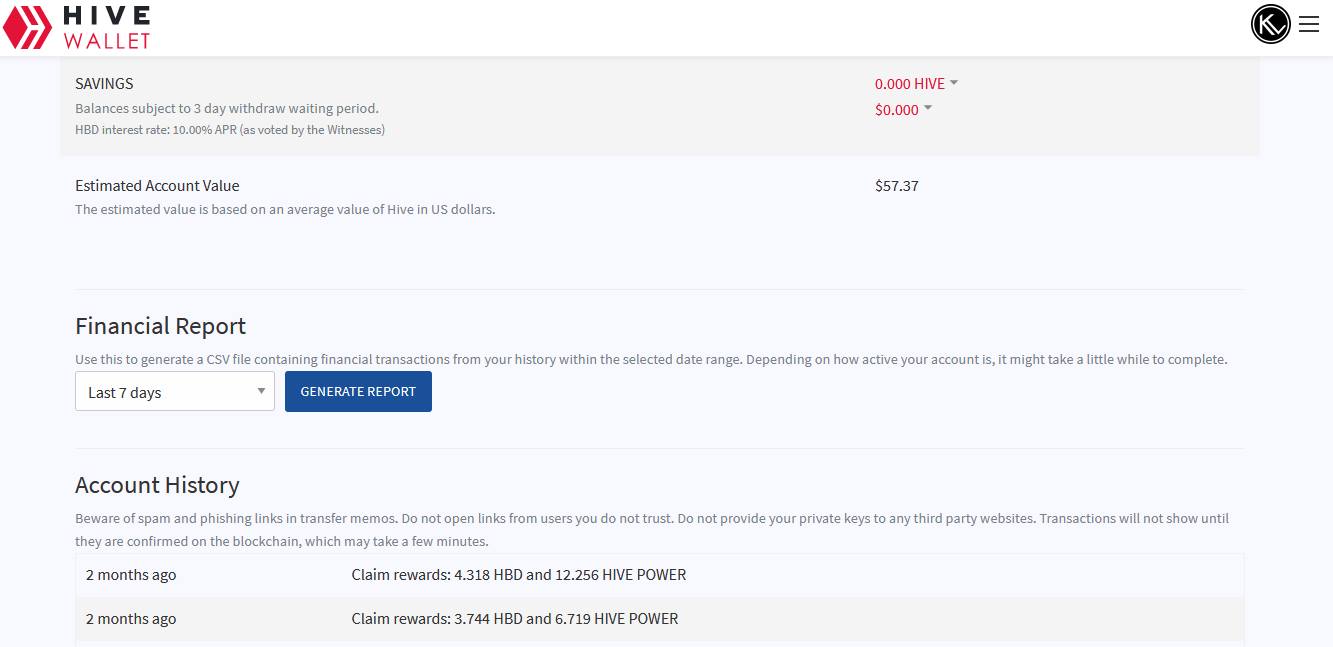The image size is (1333, 647).
Task: Click the 3 day withdraw waiting period note
Action: coord(227,108)
